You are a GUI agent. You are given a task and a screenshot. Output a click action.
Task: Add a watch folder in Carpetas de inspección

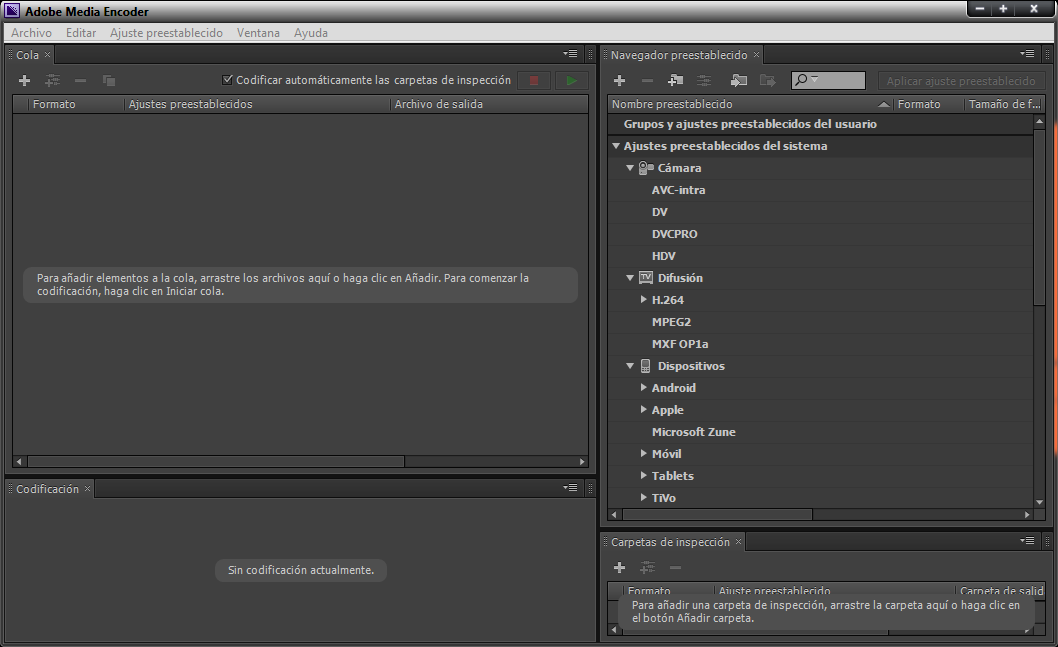pos(619,567)
